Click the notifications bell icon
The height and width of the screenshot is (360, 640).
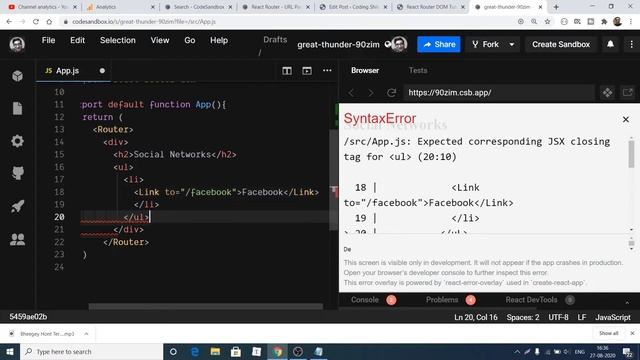coord(610,44)
